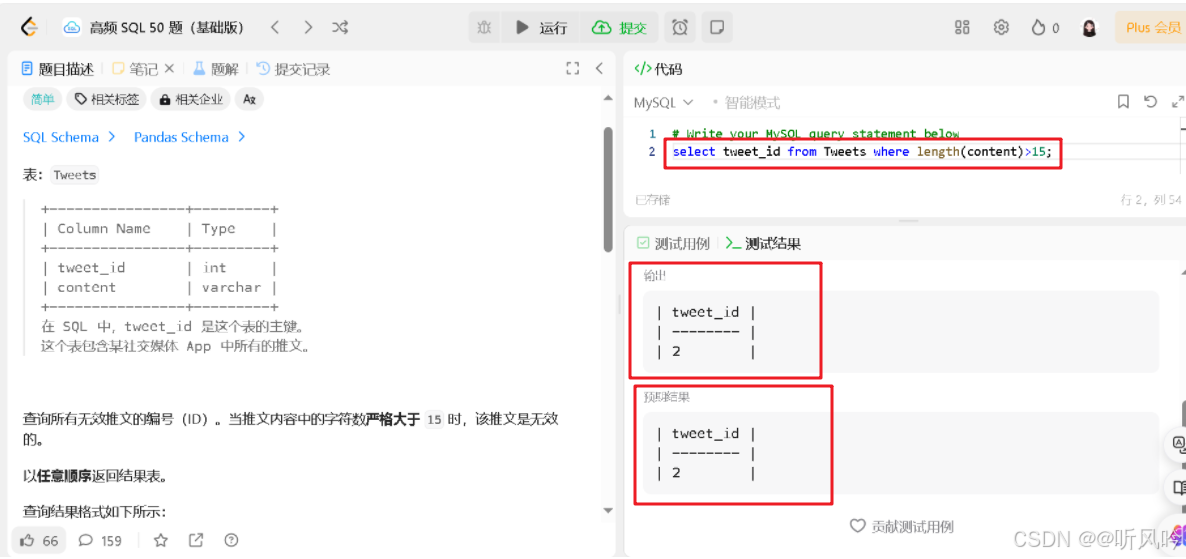
Task: Switch to 笔记 tab
Action: coord(135,70)
